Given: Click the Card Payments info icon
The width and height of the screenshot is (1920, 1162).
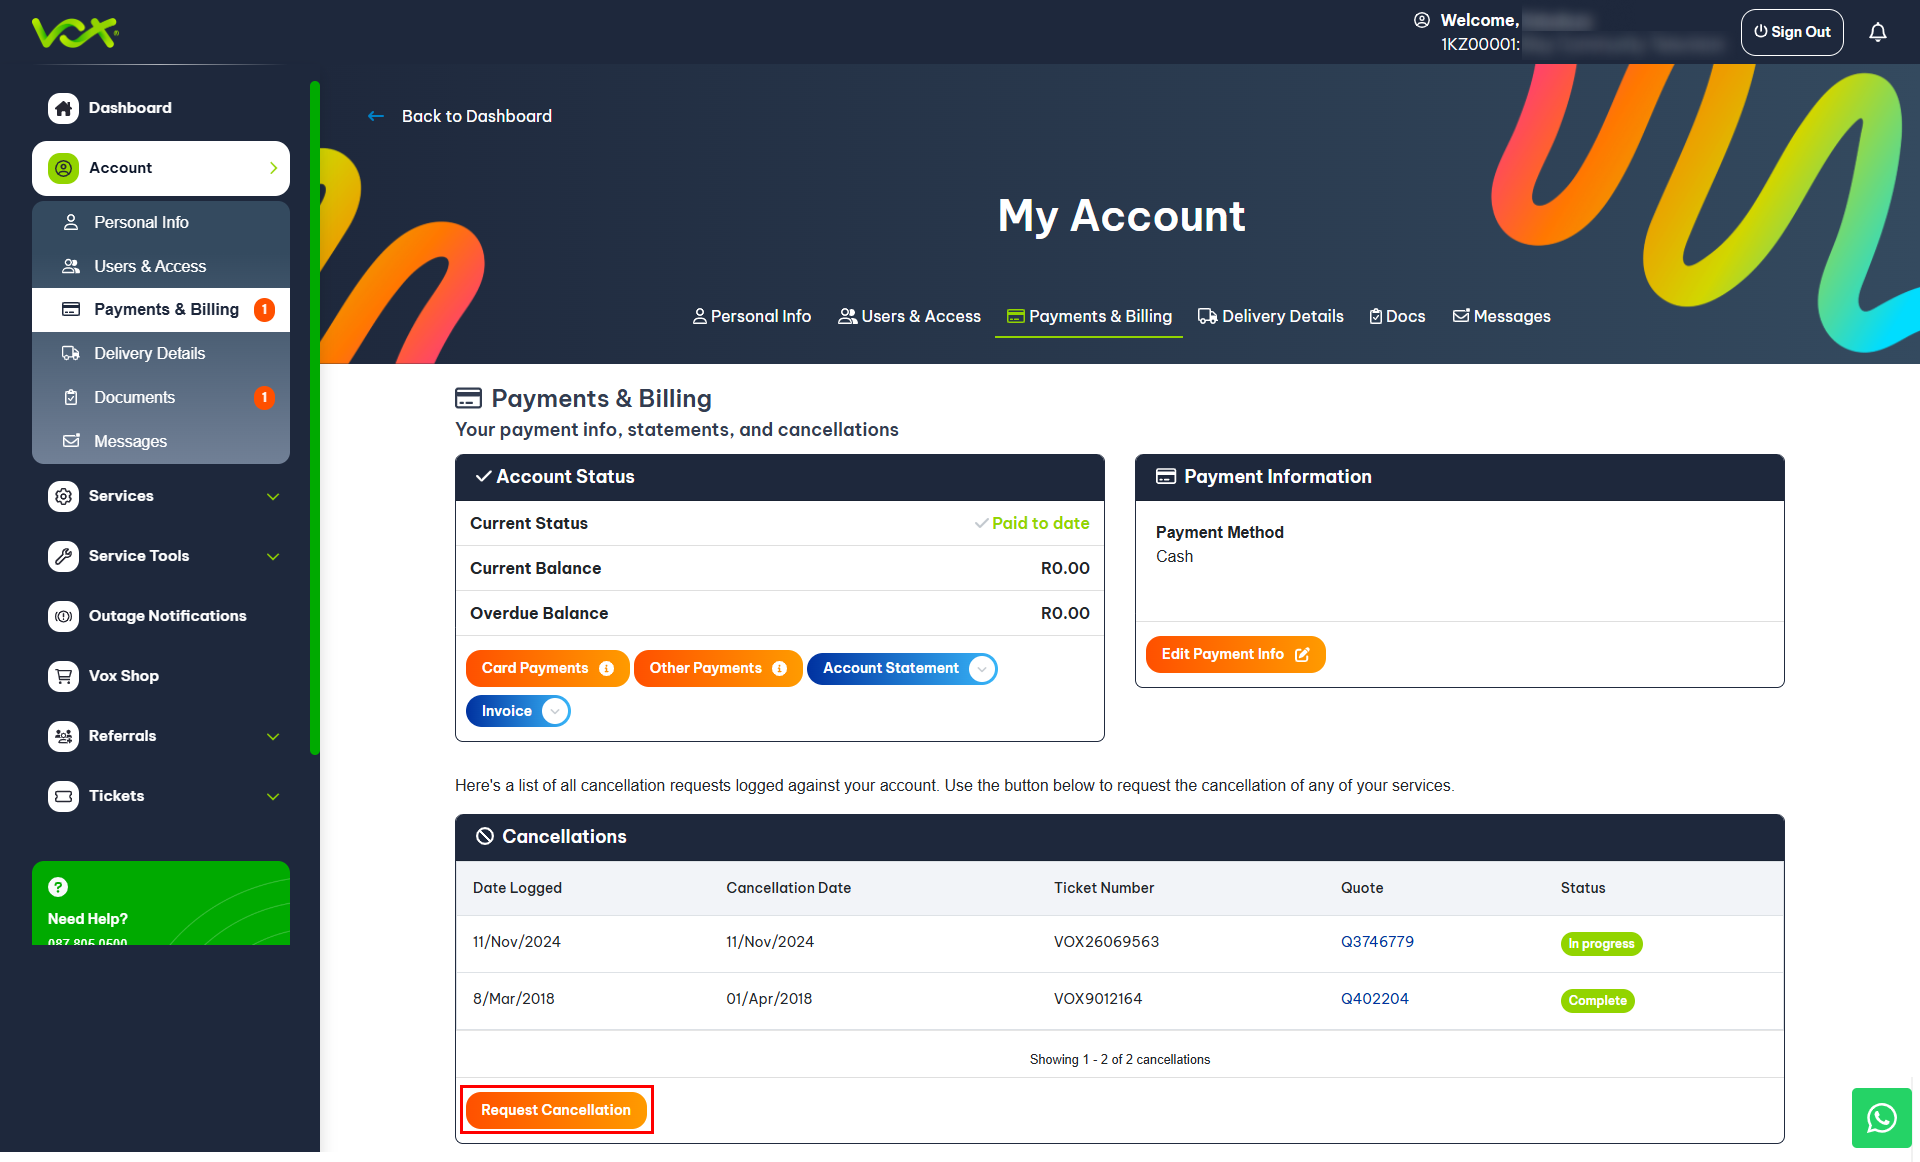Looking at the screenshot, I should (606, 669).
